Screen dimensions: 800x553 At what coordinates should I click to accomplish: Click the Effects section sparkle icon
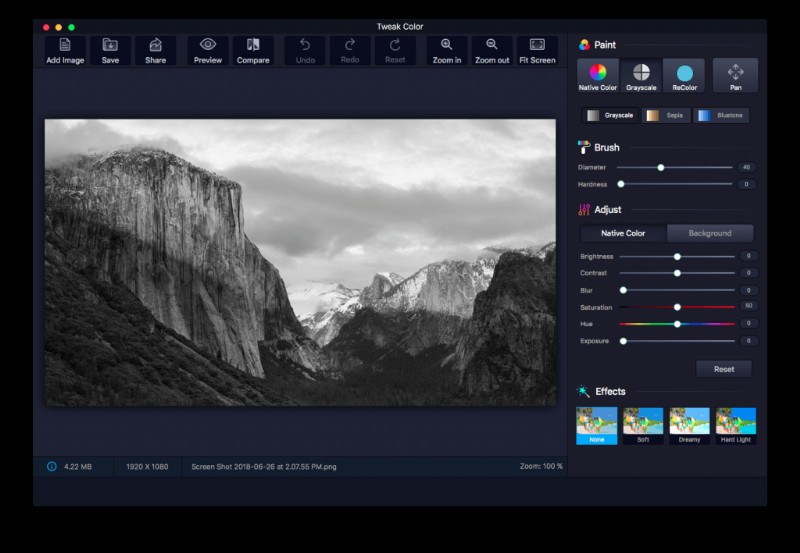[x=583, y=391]
